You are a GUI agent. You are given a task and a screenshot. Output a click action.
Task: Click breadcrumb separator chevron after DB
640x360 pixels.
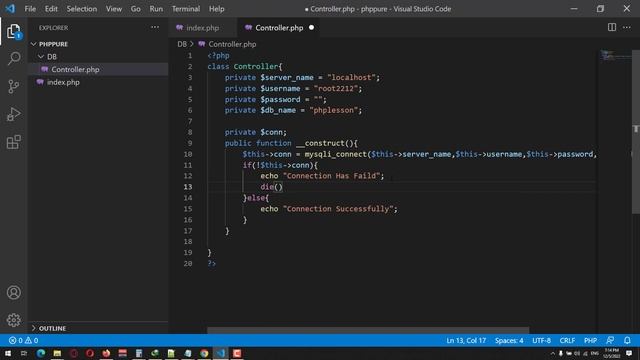coord(191,44)
